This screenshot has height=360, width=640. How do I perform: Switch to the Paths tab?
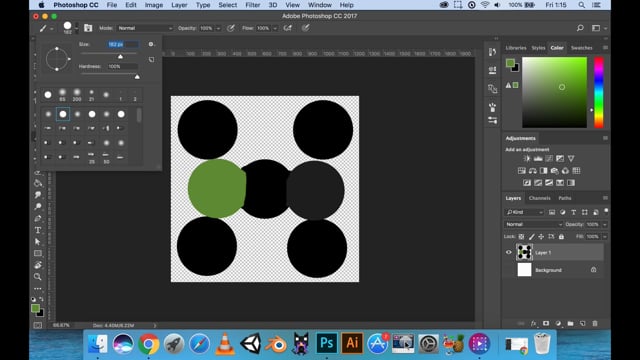coord(564,198)
